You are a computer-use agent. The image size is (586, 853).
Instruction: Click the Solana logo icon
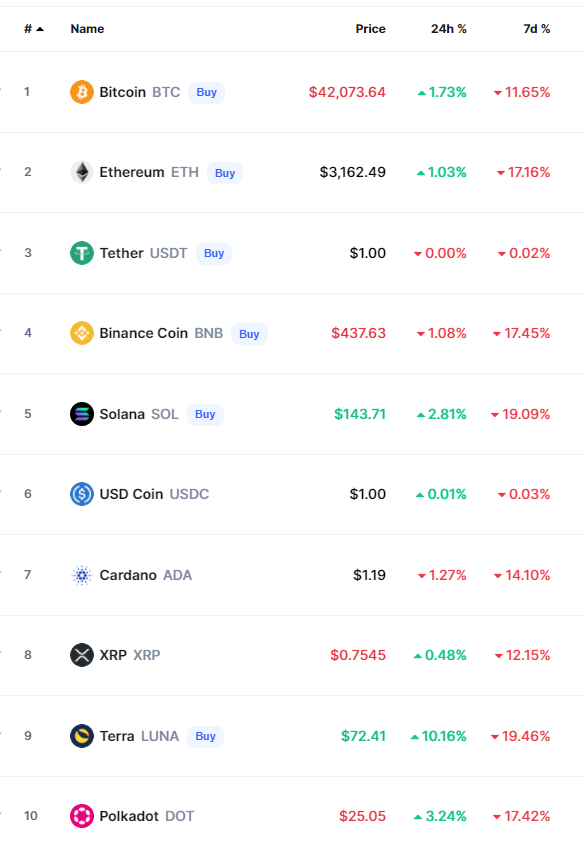tap(82, 414)
